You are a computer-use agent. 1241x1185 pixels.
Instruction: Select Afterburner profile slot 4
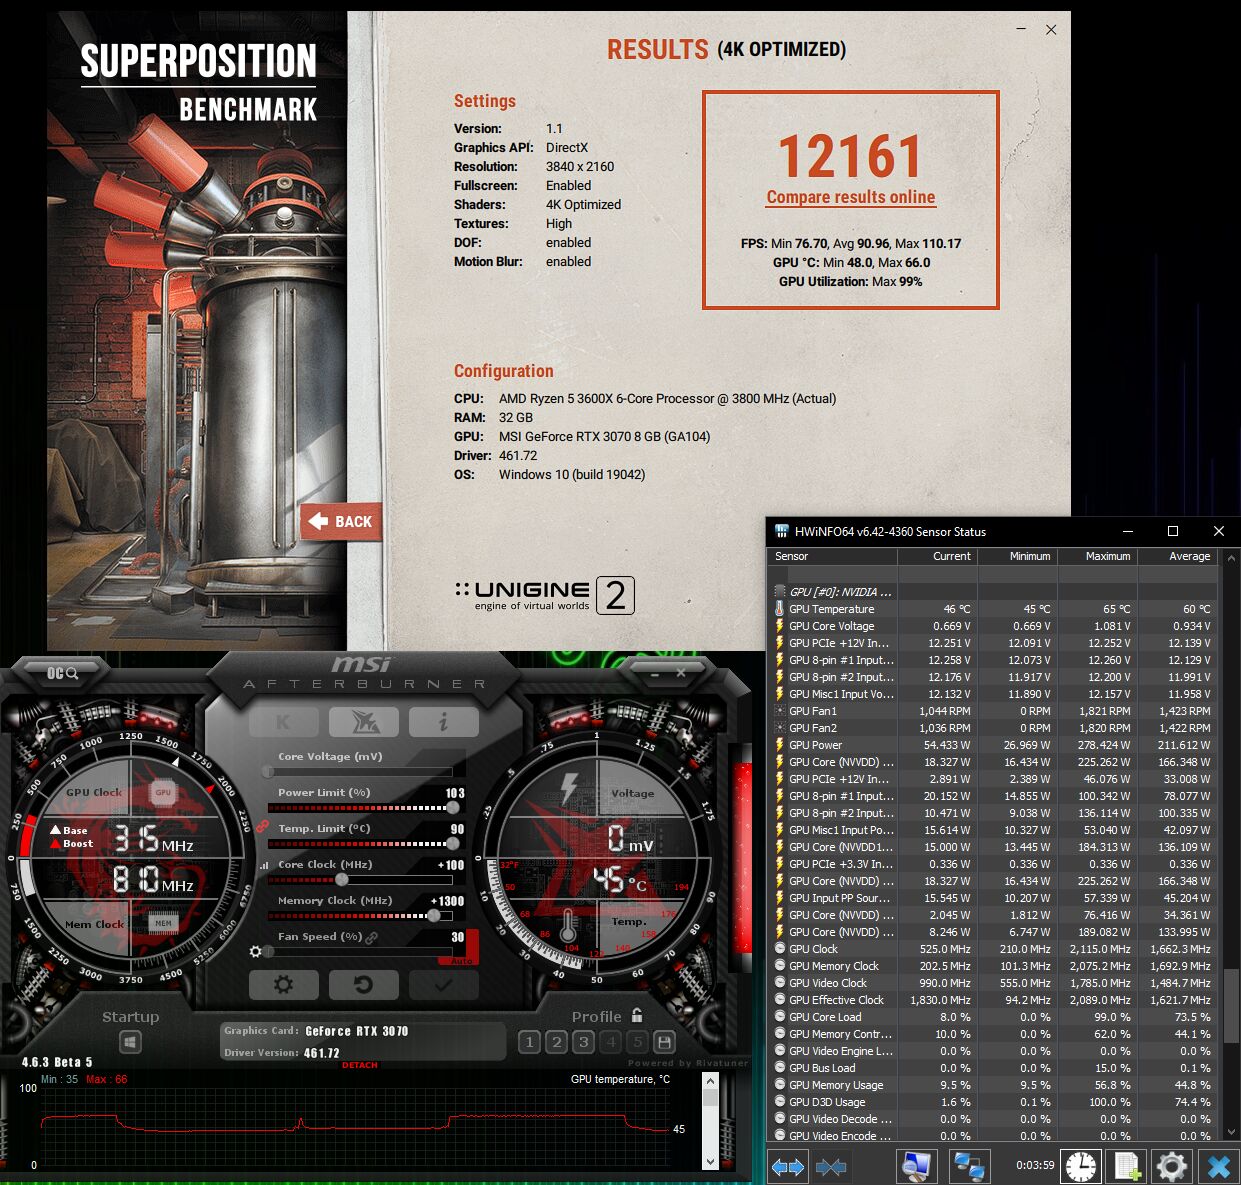[x=611, y=1042]
